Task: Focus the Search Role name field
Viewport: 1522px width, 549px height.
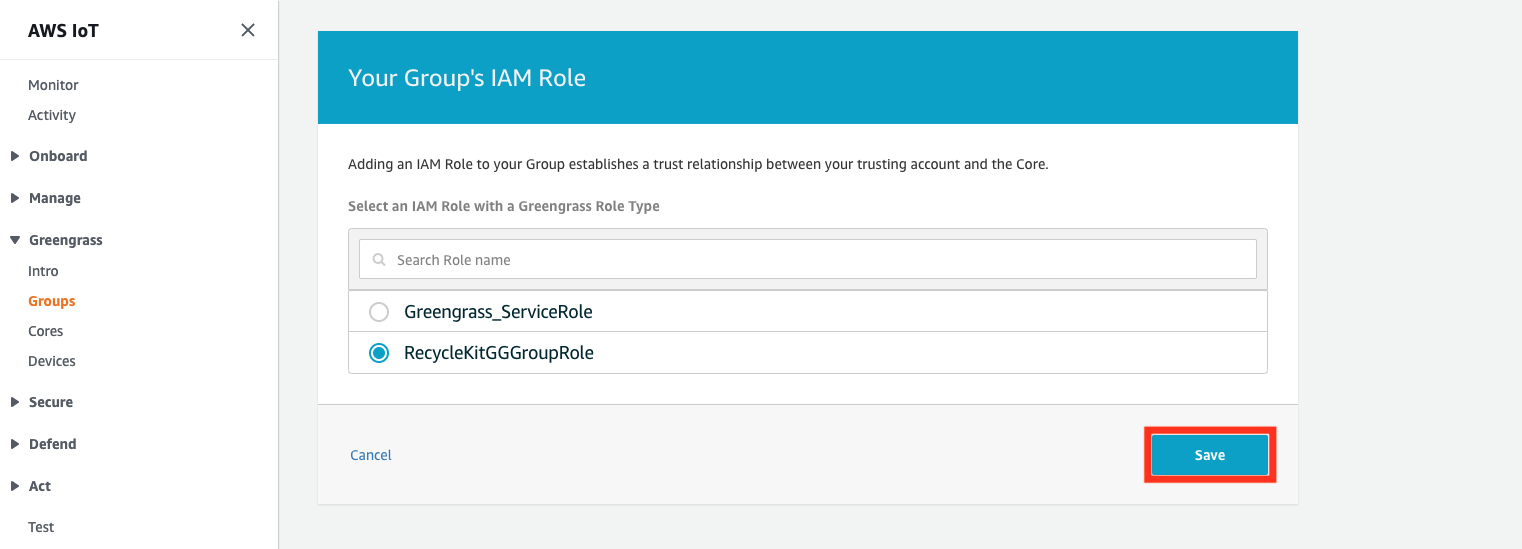Action: click(808, 259)
